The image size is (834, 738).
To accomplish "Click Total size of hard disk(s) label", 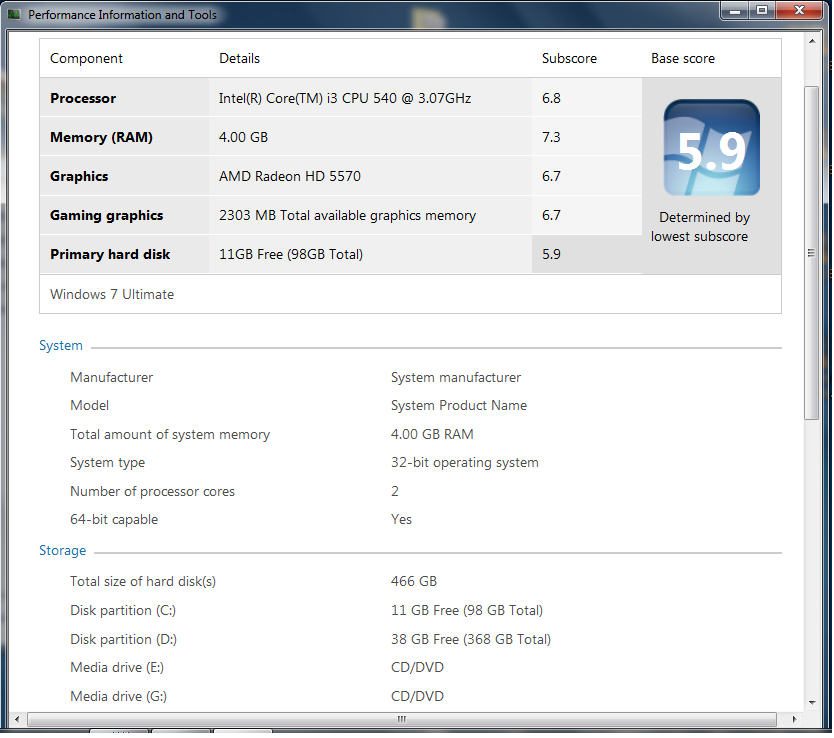I will (143, 582).
